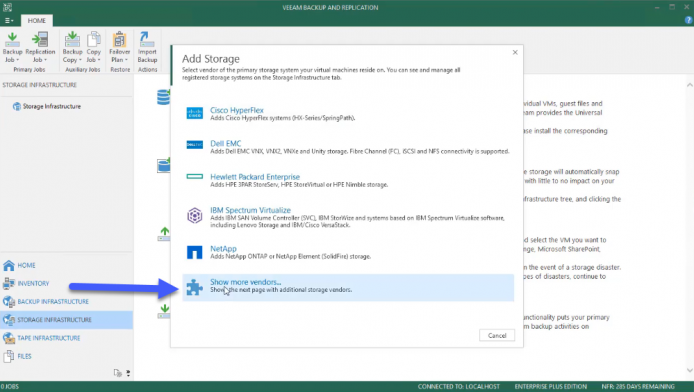Click the Cancel button
The height and width of the screenshot is (392, 694).
(497, 335)
